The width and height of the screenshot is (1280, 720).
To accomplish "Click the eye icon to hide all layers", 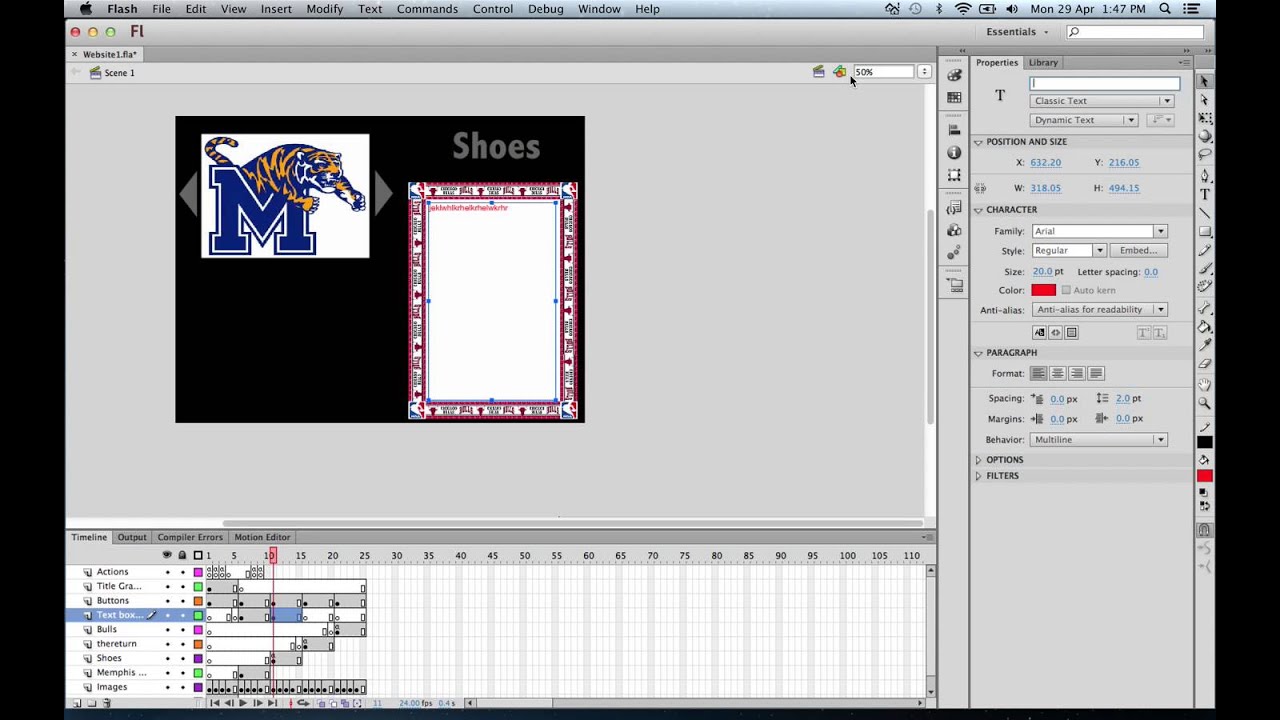I will point(167,555).
